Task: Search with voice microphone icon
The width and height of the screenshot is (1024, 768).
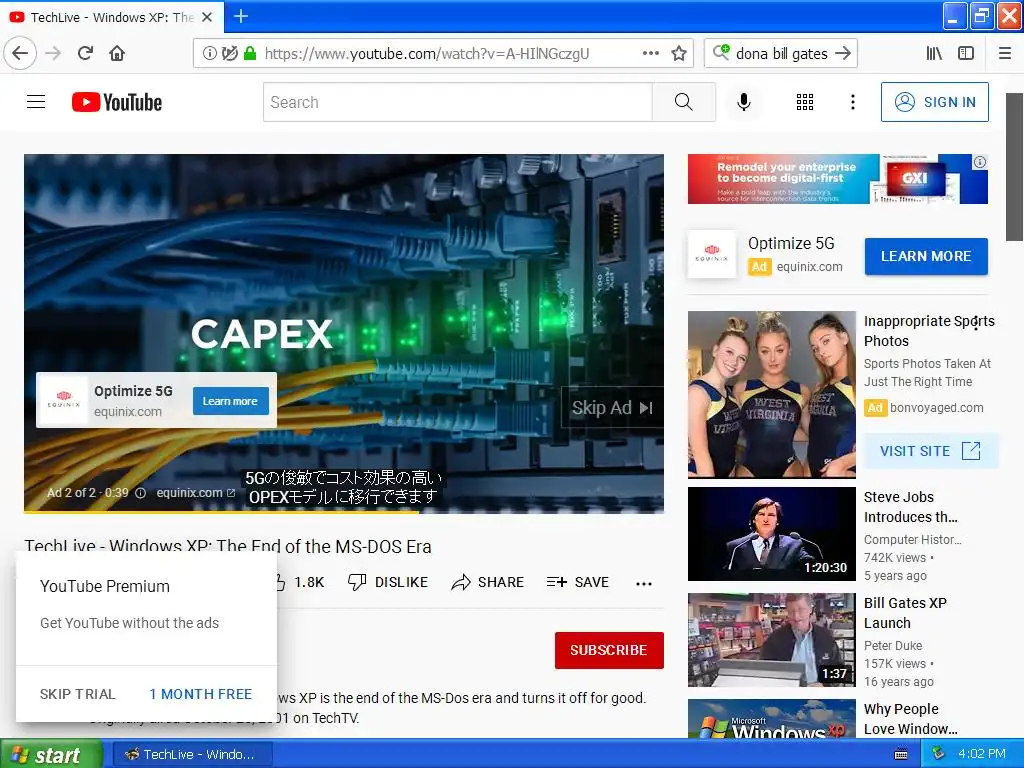Action: pyautogui.click(x=743, y=102)
